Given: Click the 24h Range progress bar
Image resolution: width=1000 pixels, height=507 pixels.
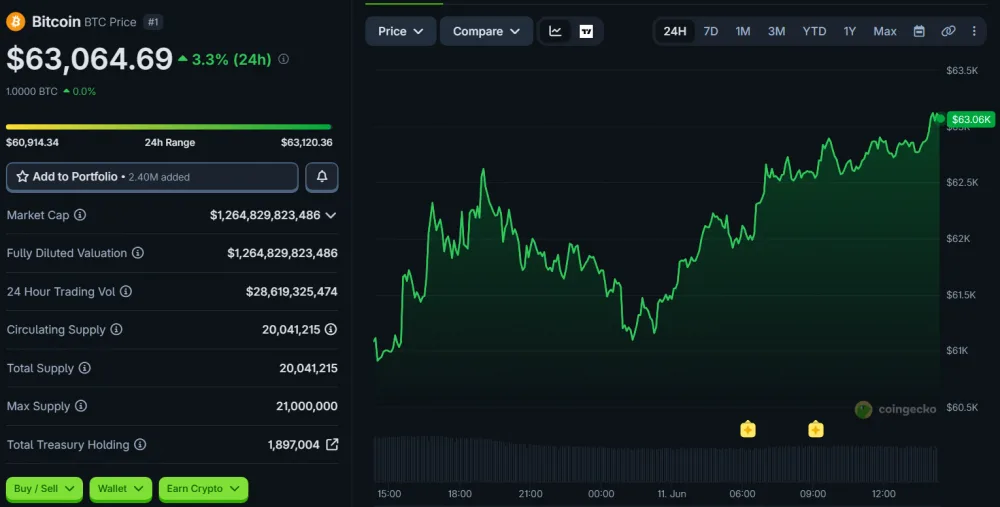Looking at the screenshot, I should [168, 127].
